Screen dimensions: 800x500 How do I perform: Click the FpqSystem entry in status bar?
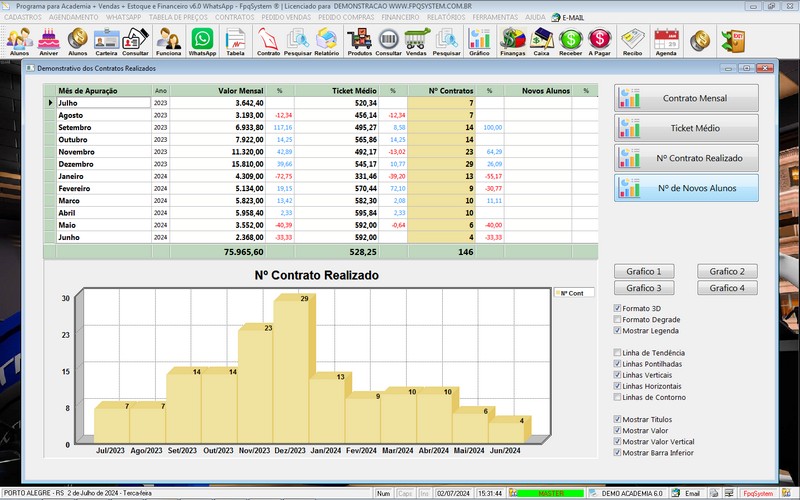point(758,493)
